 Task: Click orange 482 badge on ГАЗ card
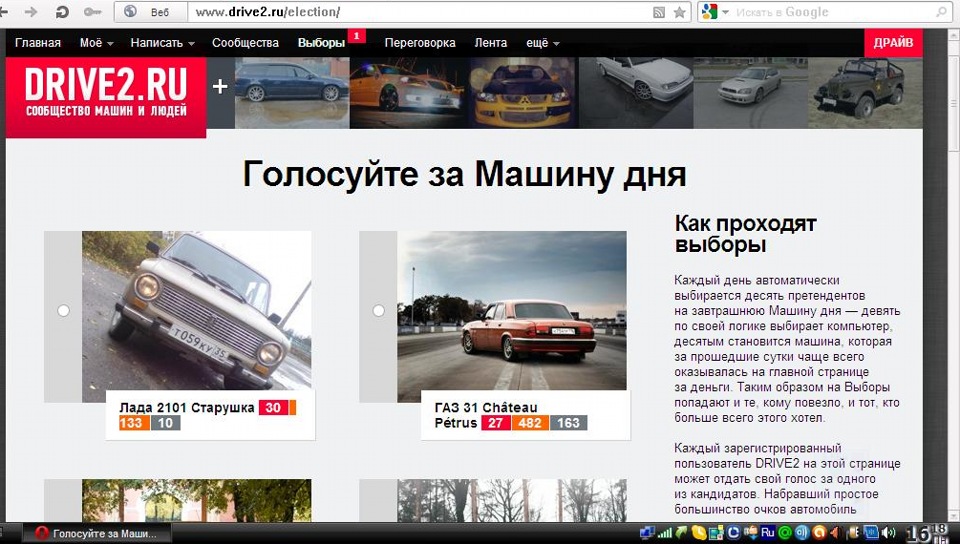[x=530, y=423]
